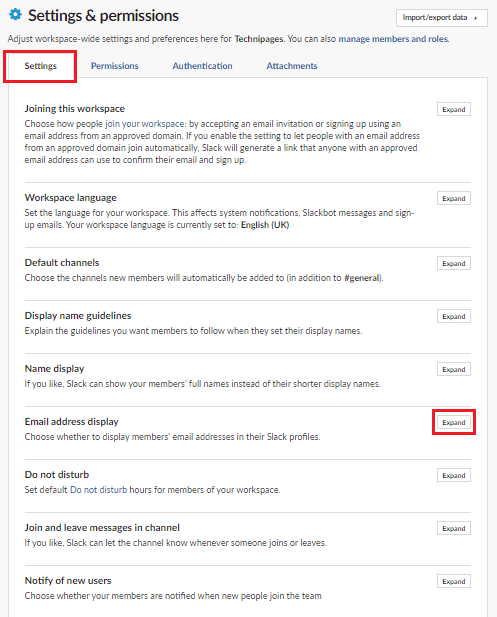Click the Do not disturb hyperlink in description
The width and height of the screenshot is (497, 617).
point(98,490)
